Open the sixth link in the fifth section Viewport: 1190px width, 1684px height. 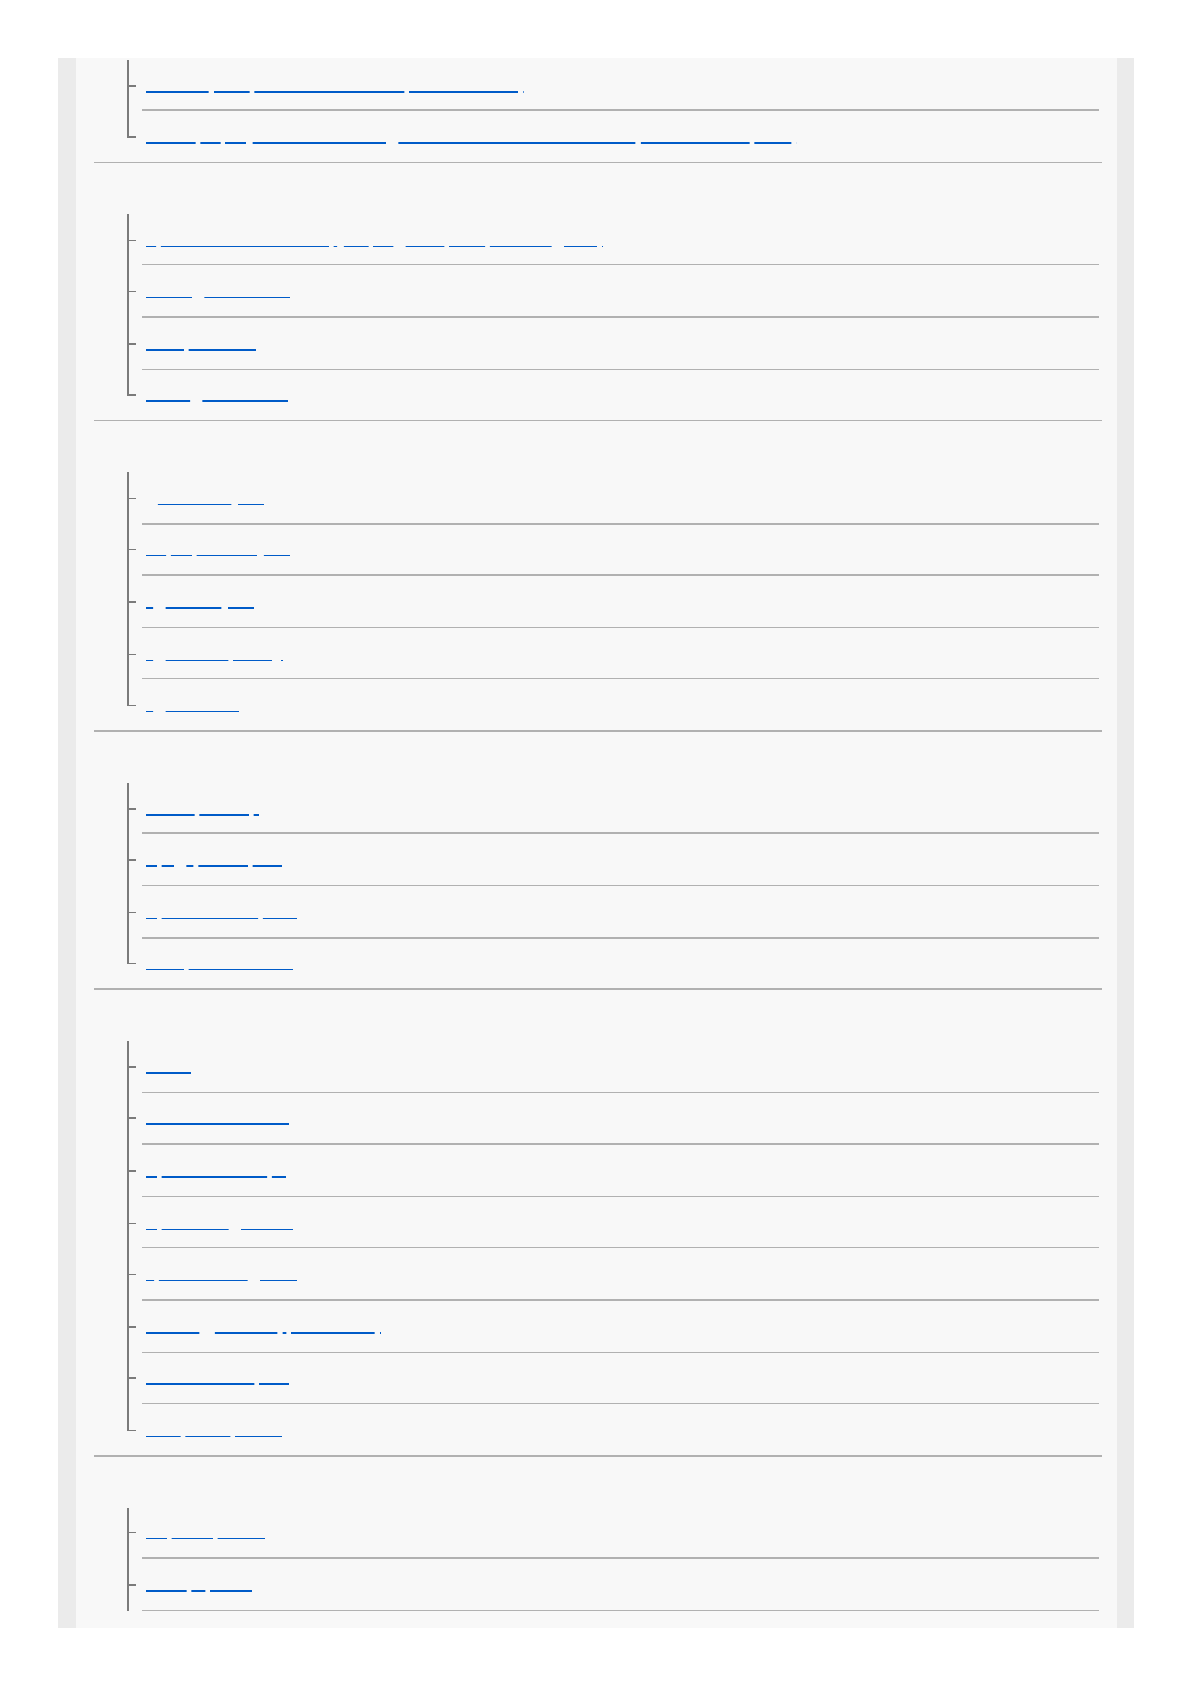tap(263, 1330)
